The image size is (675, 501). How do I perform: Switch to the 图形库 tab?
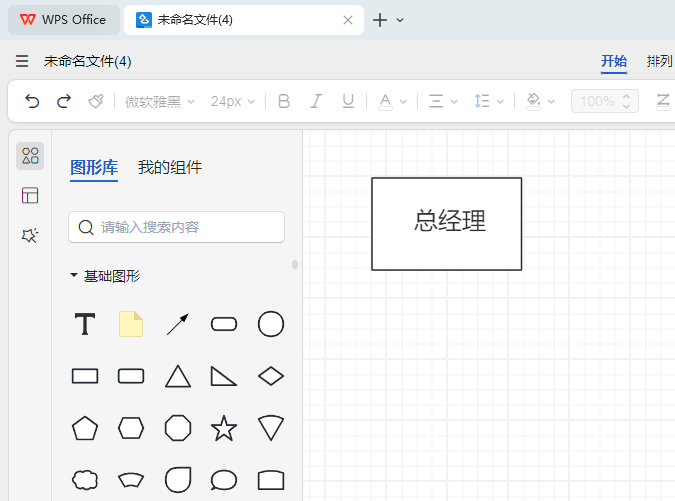click(x=94, y=167)
